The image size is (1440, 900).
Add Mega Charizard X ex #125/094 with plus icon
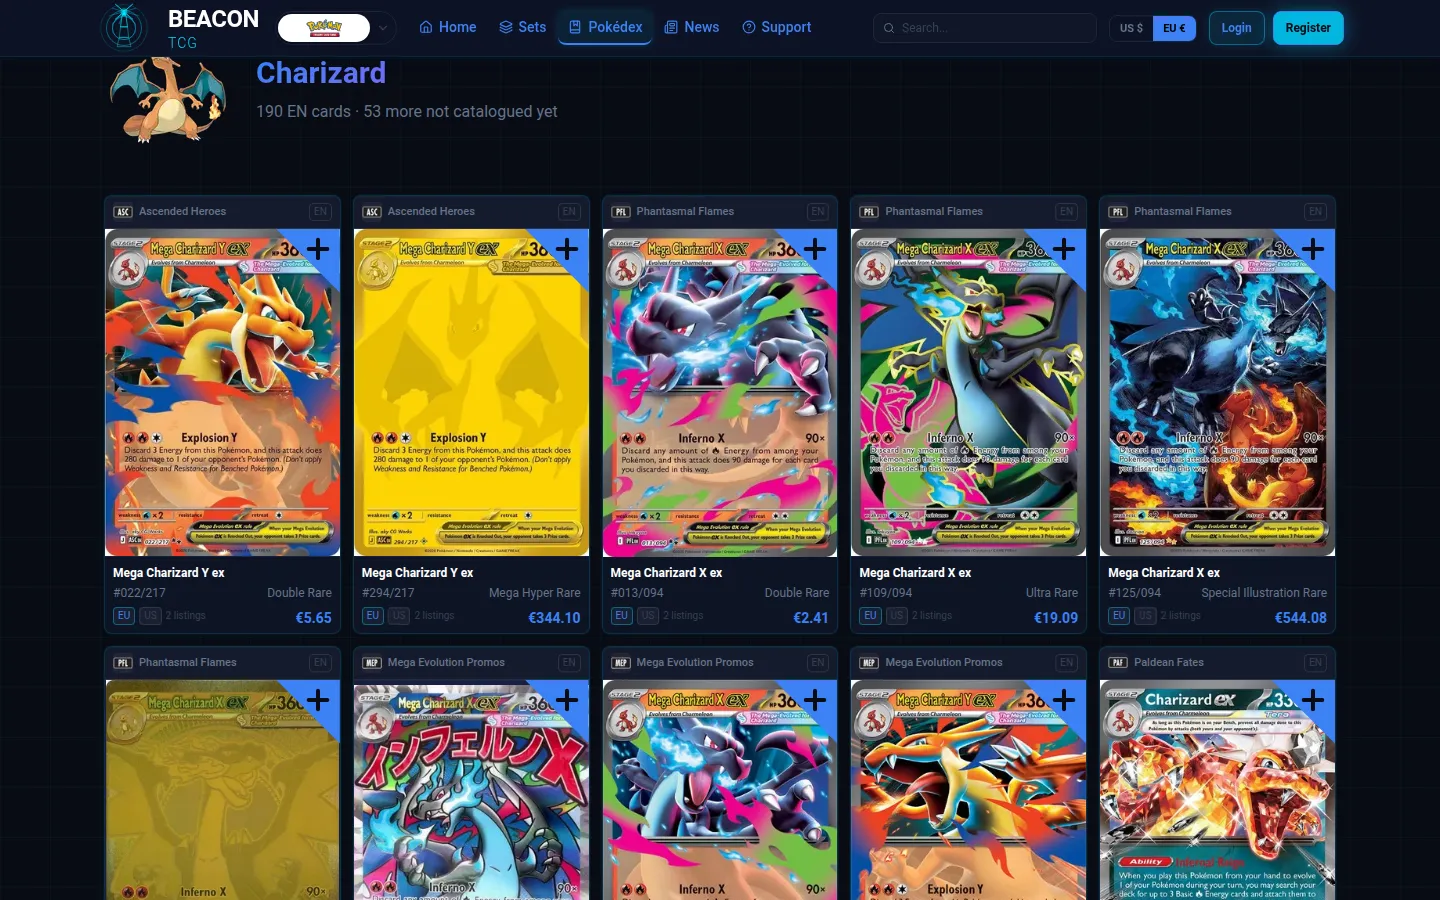click(1313, 249)
